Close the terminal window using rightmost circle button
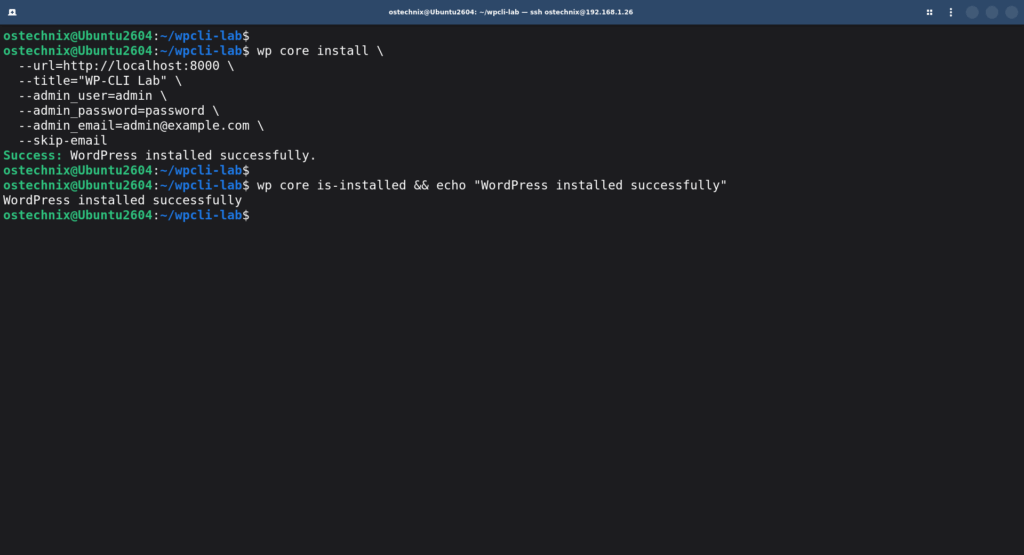Viewport: 1024px width, 555px height. pos(1011,12)
